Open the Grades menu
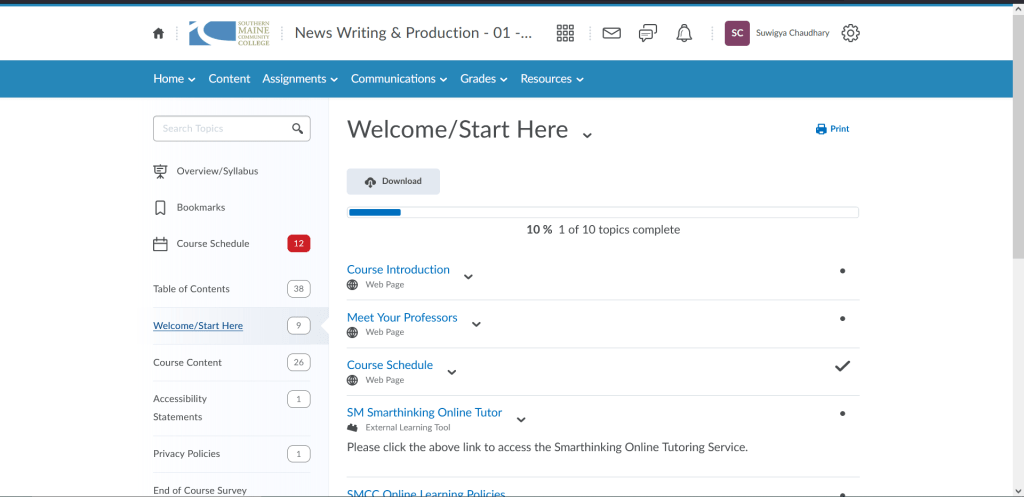 tap(483, 79)
